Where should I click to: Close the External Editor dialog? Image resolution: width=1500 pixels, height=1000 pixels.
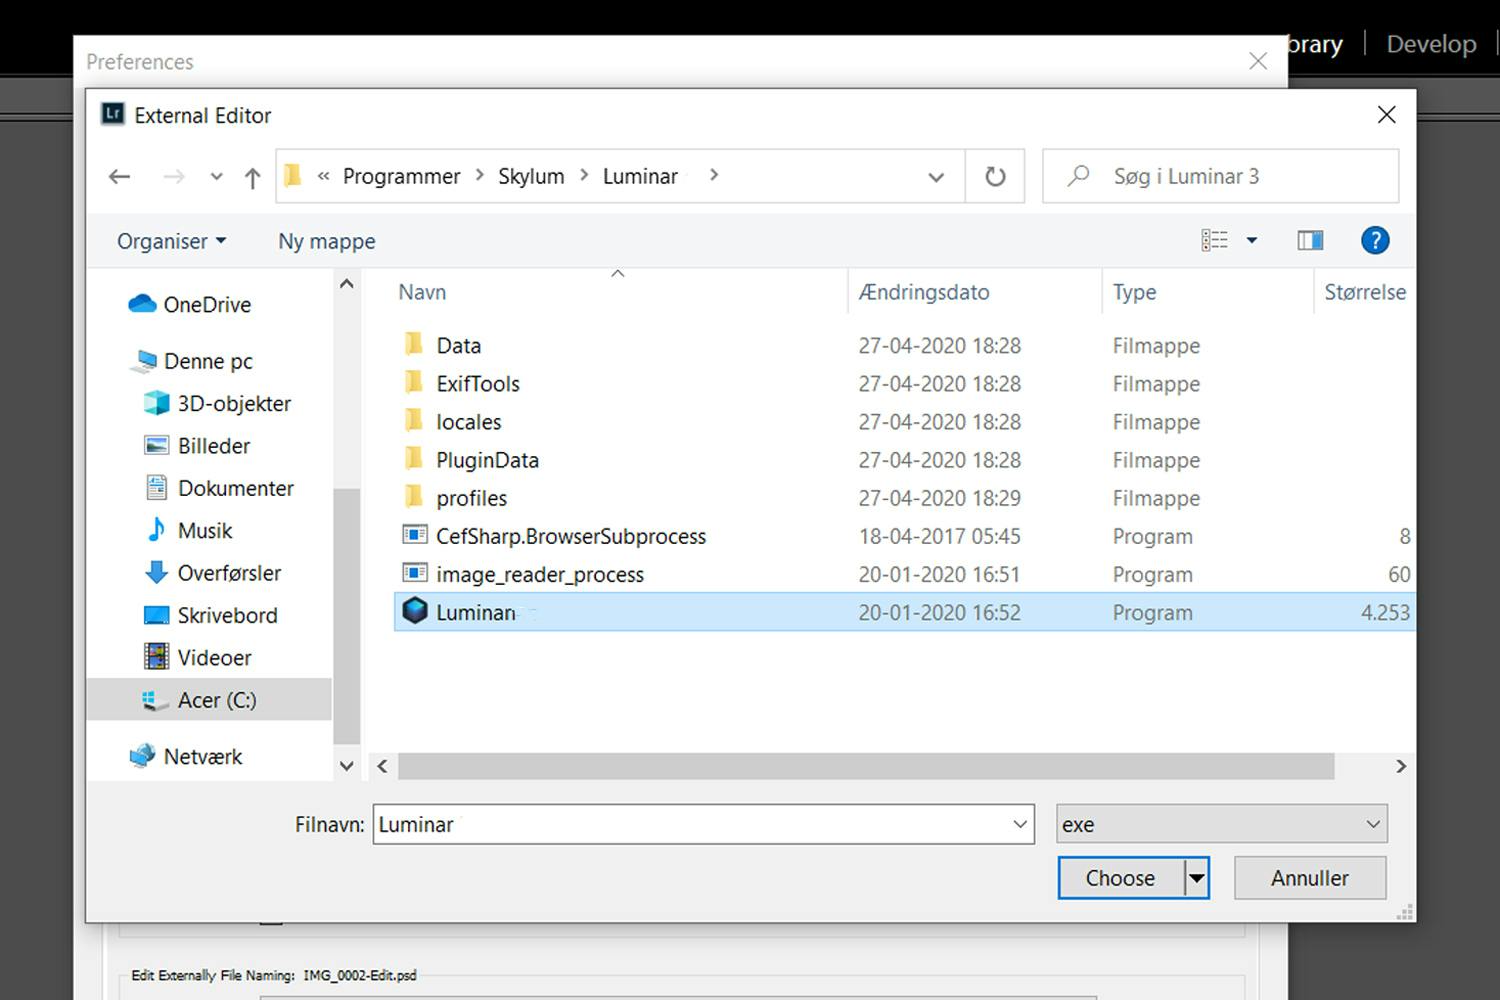pos(1386,115)
